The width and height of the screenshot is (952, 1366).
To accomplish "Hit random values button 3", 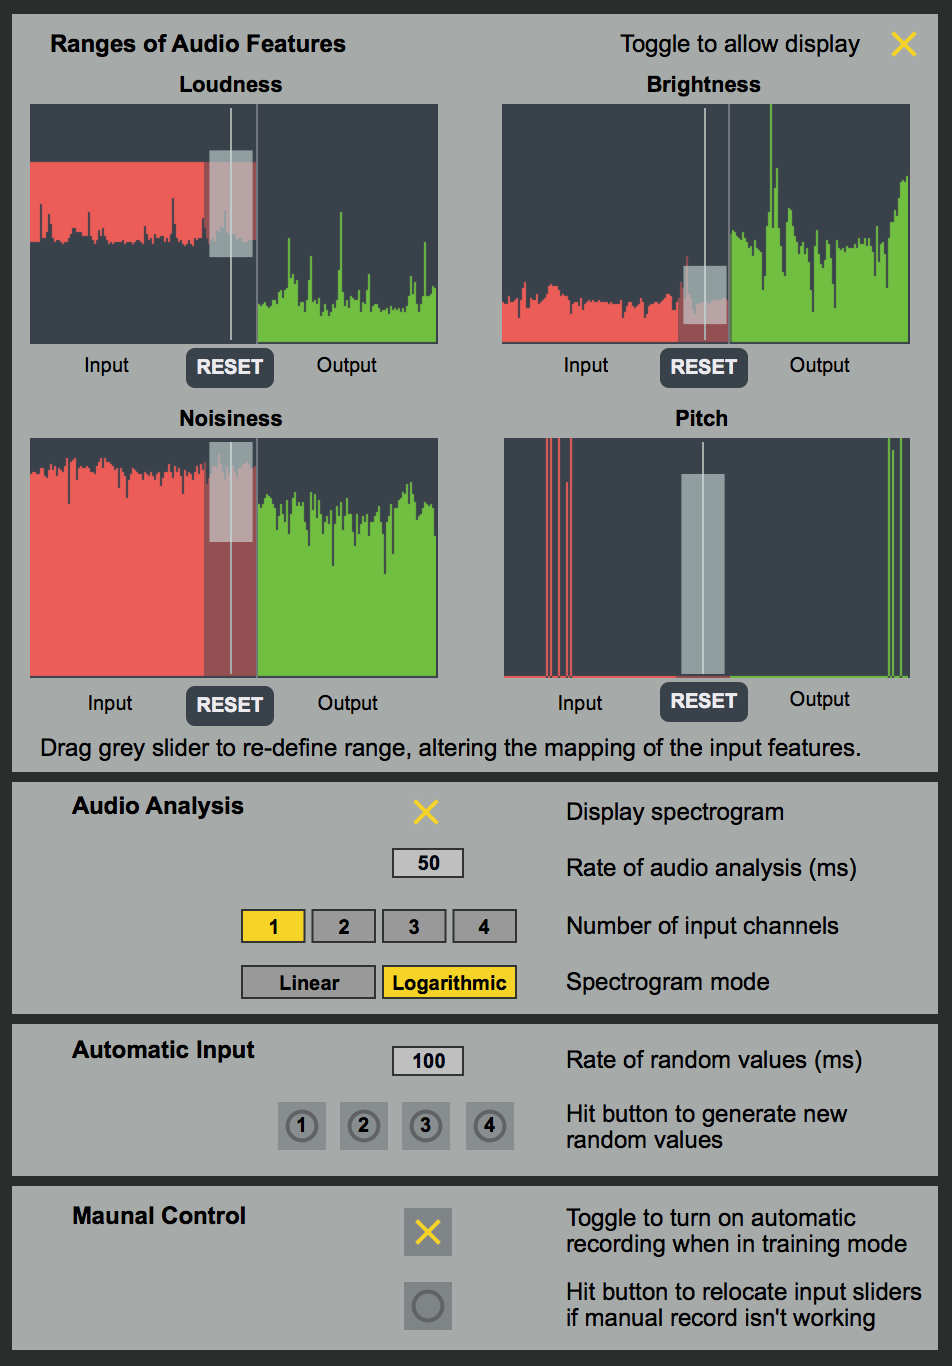I will 426,1126.
